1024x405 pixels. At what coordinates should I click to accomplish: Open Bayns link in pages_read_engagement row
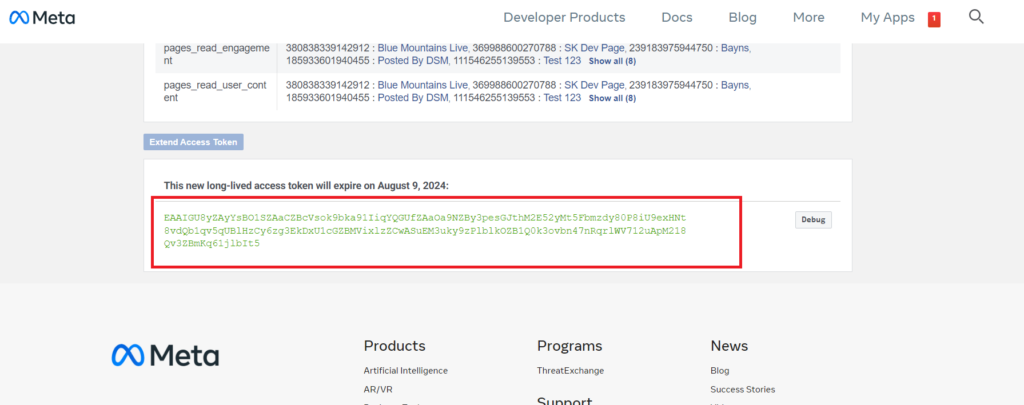pos(735,48)
